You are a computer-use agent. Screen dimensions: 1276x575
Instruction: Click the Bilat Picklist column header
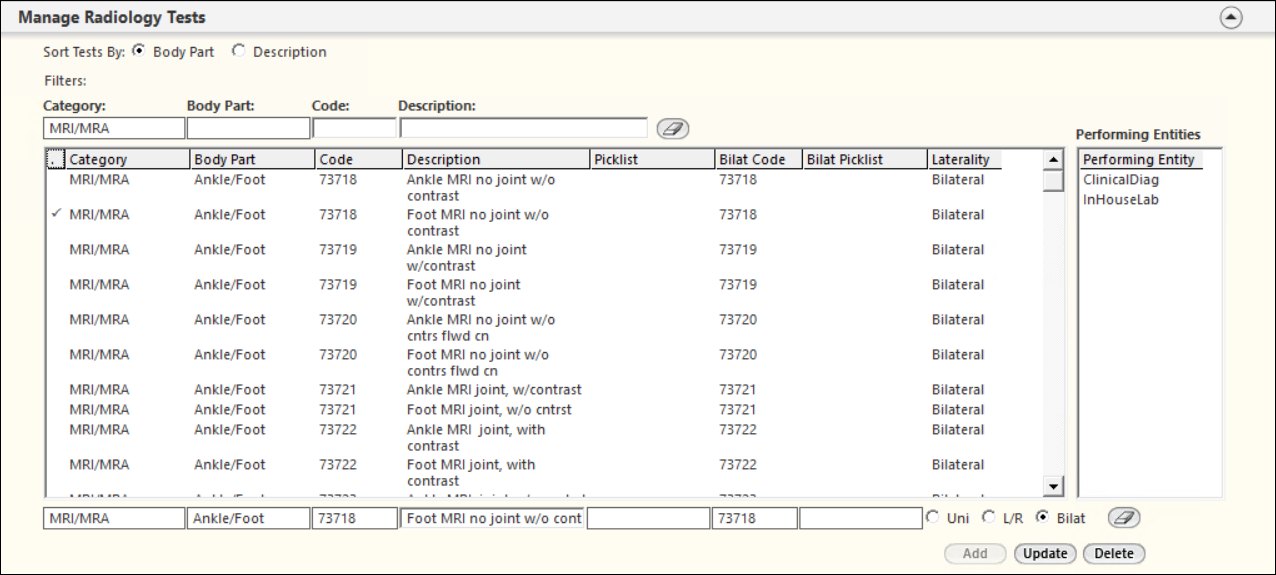click(865, 159)
